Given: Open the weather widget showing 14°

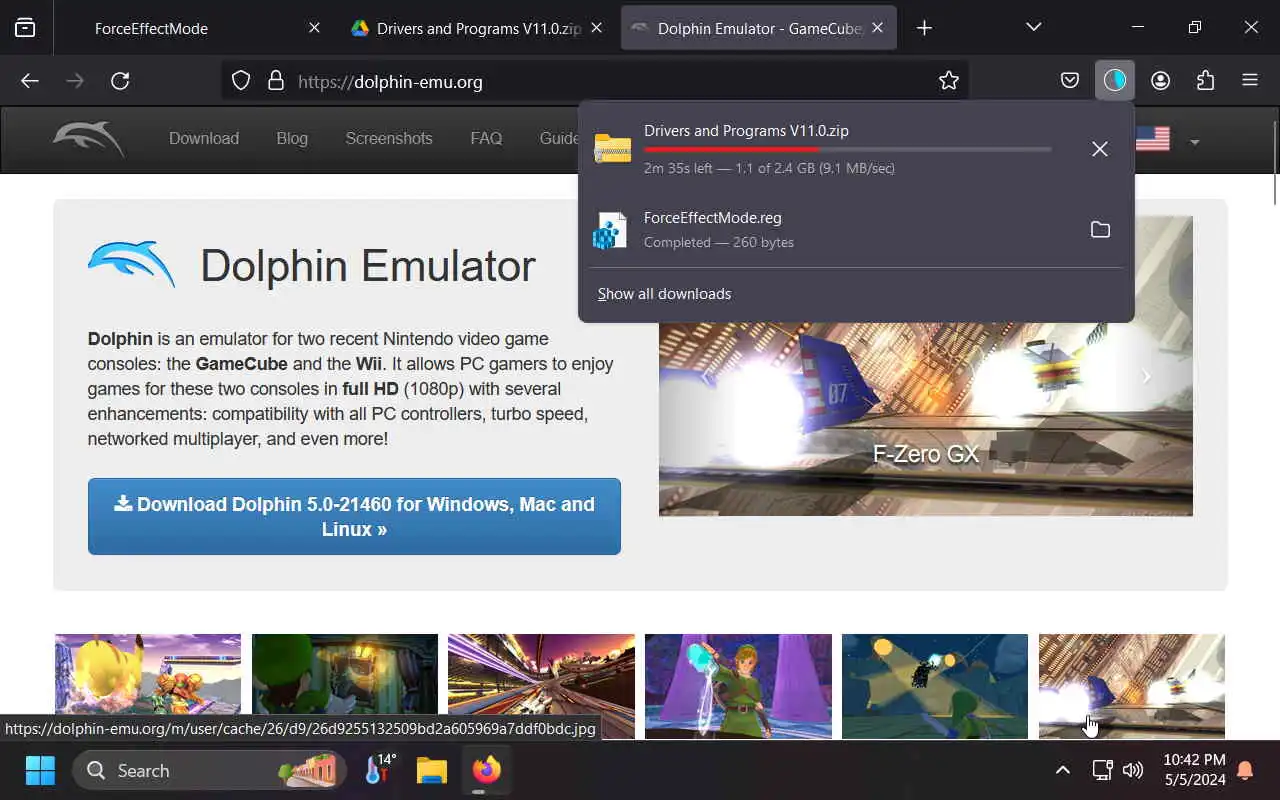Looking at the screenshot, I should pos(380,770).
